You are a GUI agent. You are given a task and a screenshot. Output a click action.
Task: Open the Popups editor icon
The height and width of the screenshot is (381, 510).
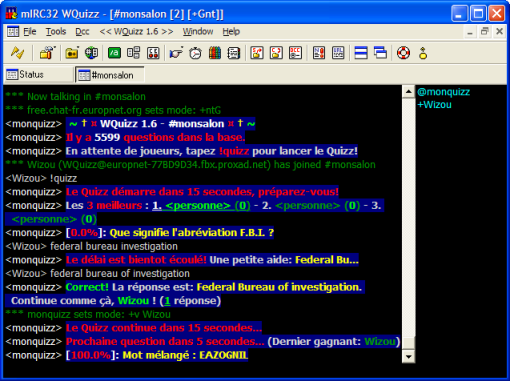pyautogui.click(x=133, y=53)
